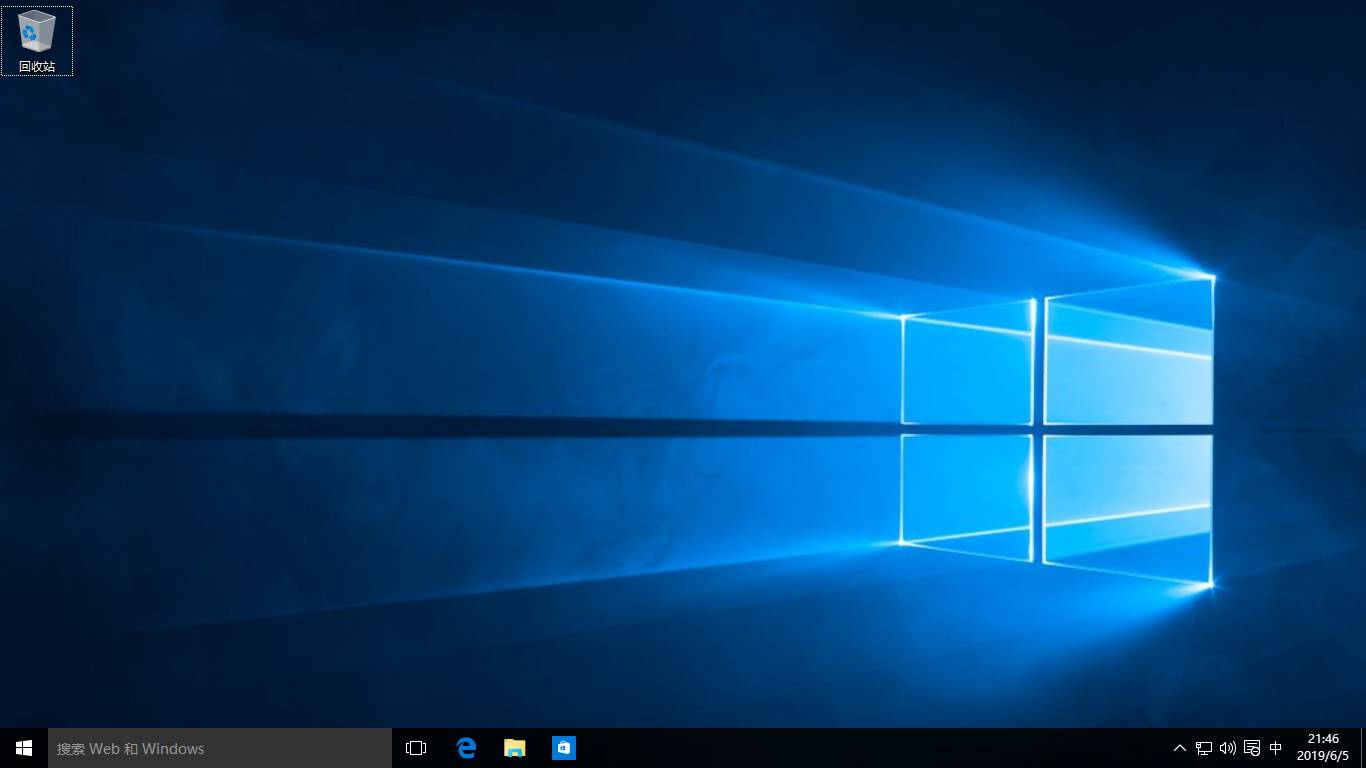Click Show Desktop at taskbar's far right
Viewport: 1366px width, 768px height.
(x=1363, y=748)
